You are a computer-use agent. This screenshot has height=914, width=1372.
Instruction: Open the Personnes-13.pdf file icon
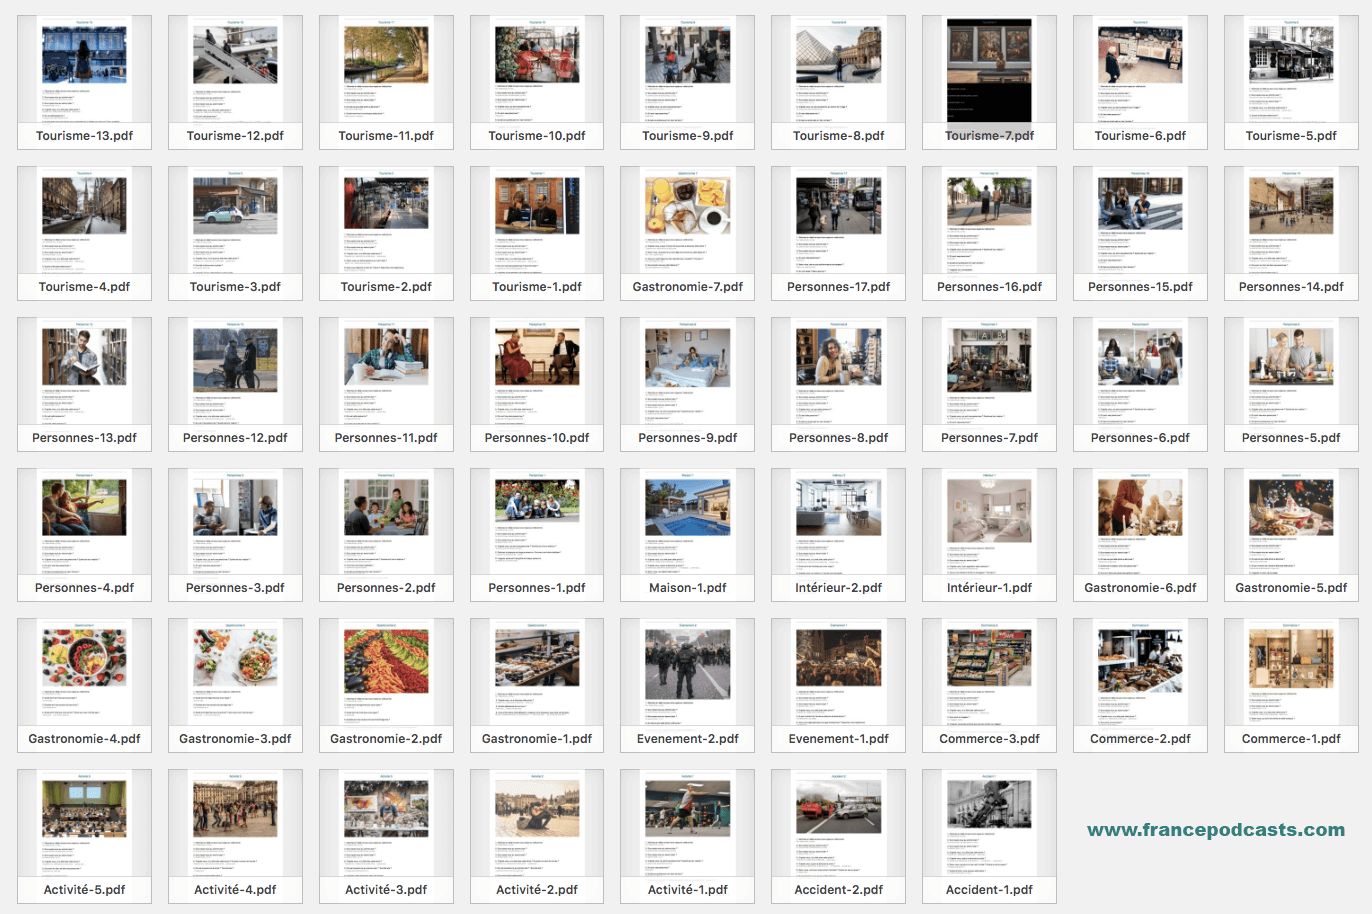(x=84, y=372)
